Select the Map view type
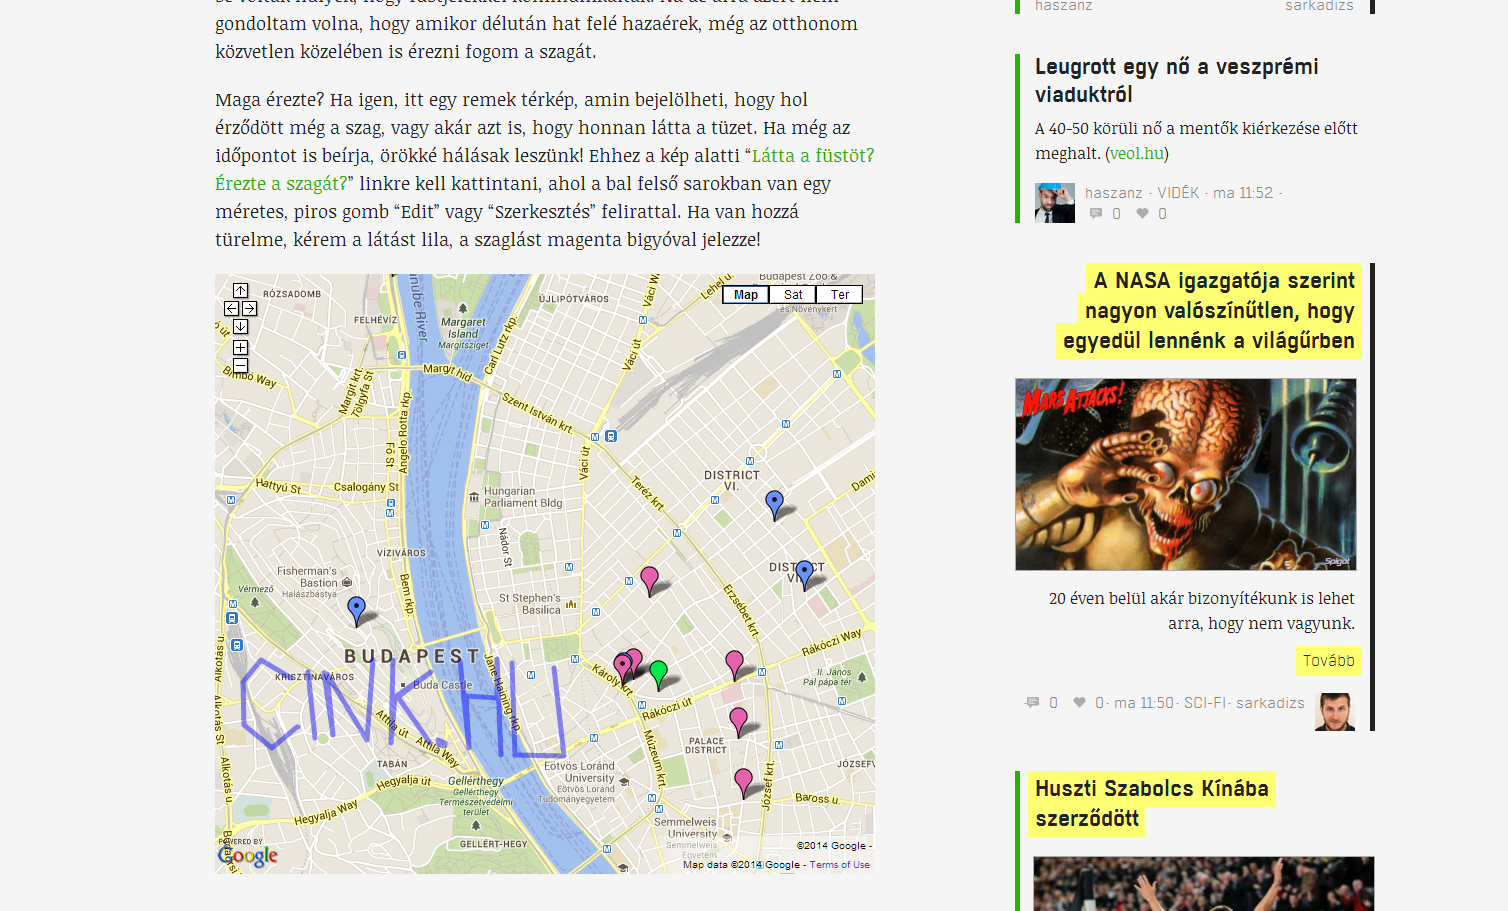This screenshot has width=1508, height=911. tap(746, 295)
